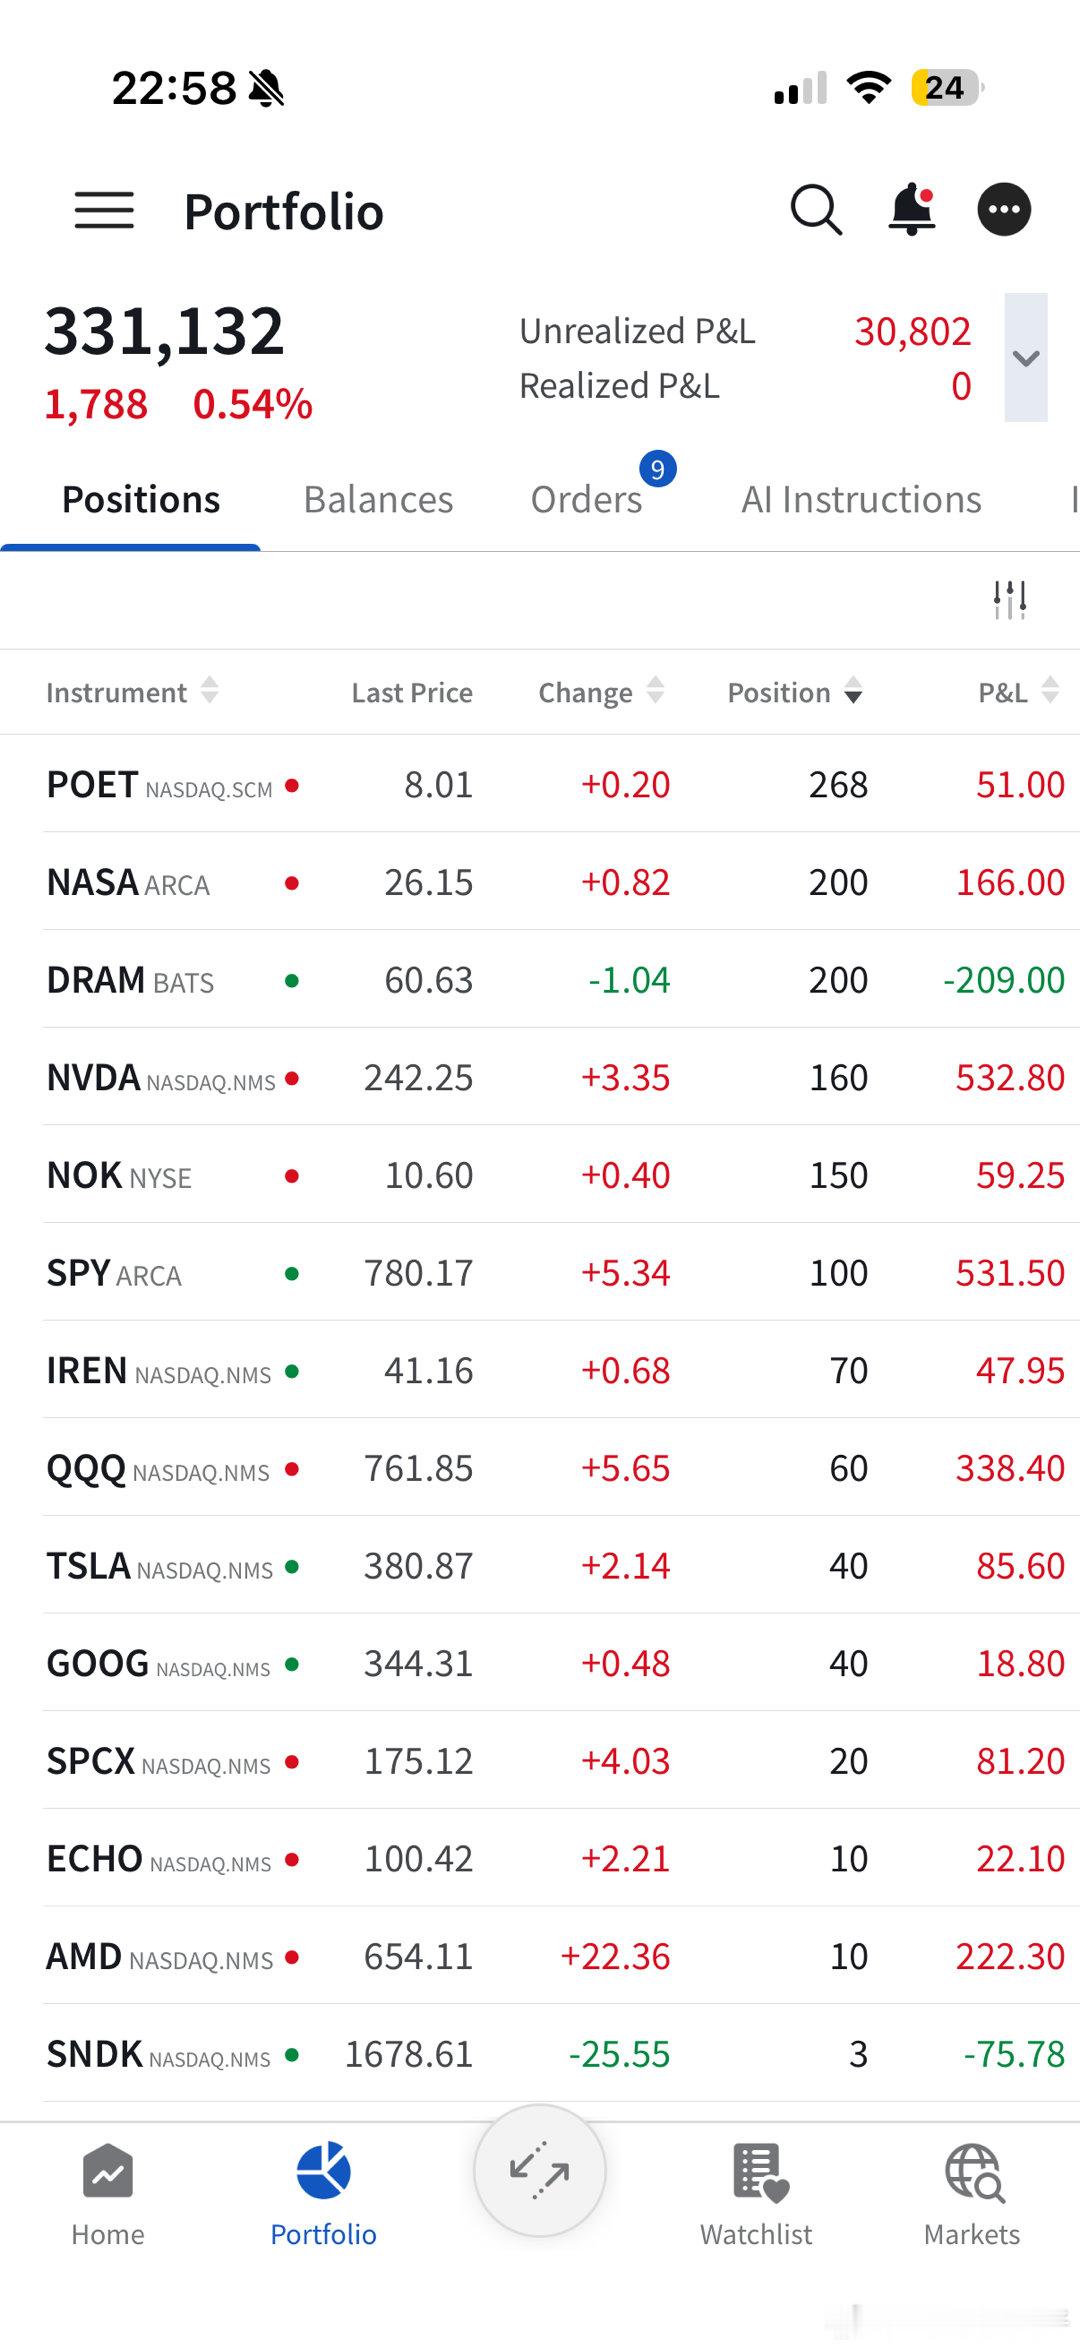The height and width of the screenshot is (2349, 1080).
Task: Sort by P&L column arrows
Action: [1050, 691]
